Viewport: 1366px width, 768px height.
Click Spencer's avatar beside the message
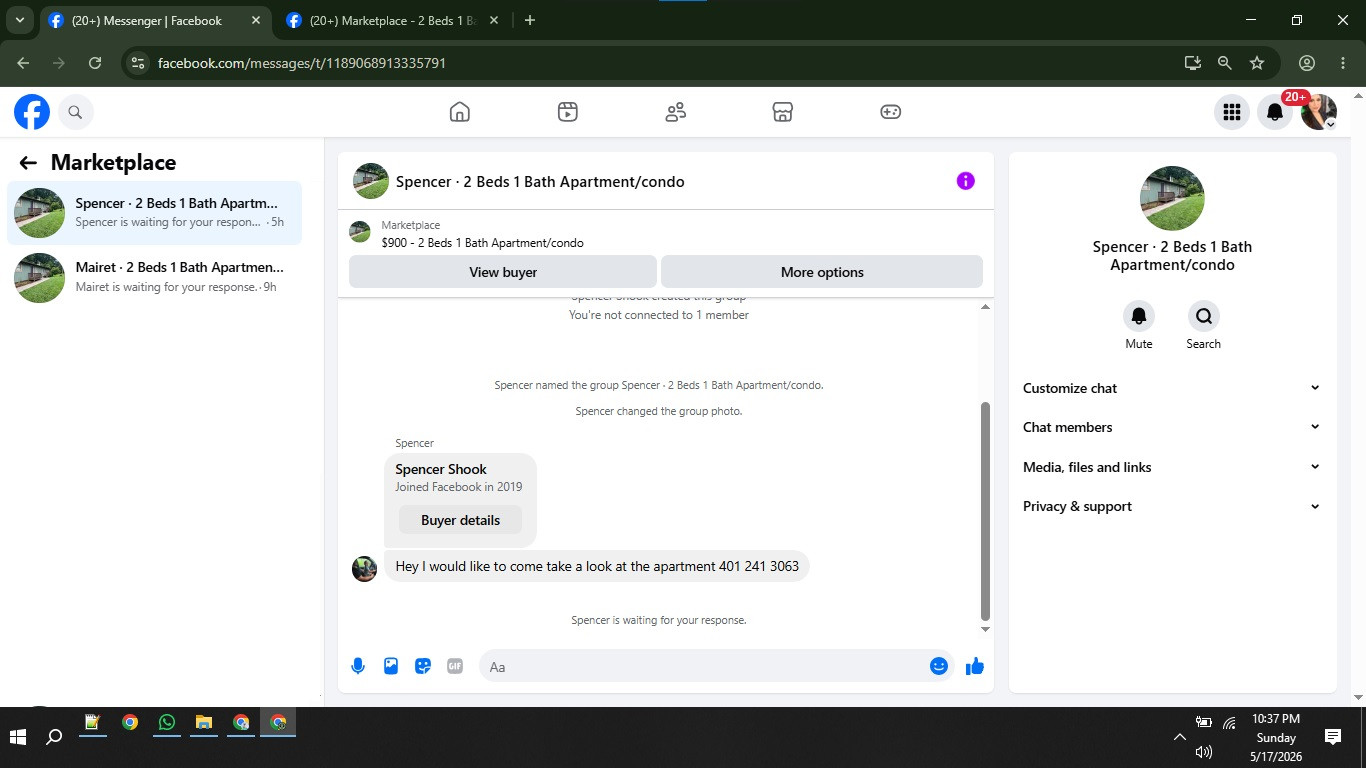point(364,569)
